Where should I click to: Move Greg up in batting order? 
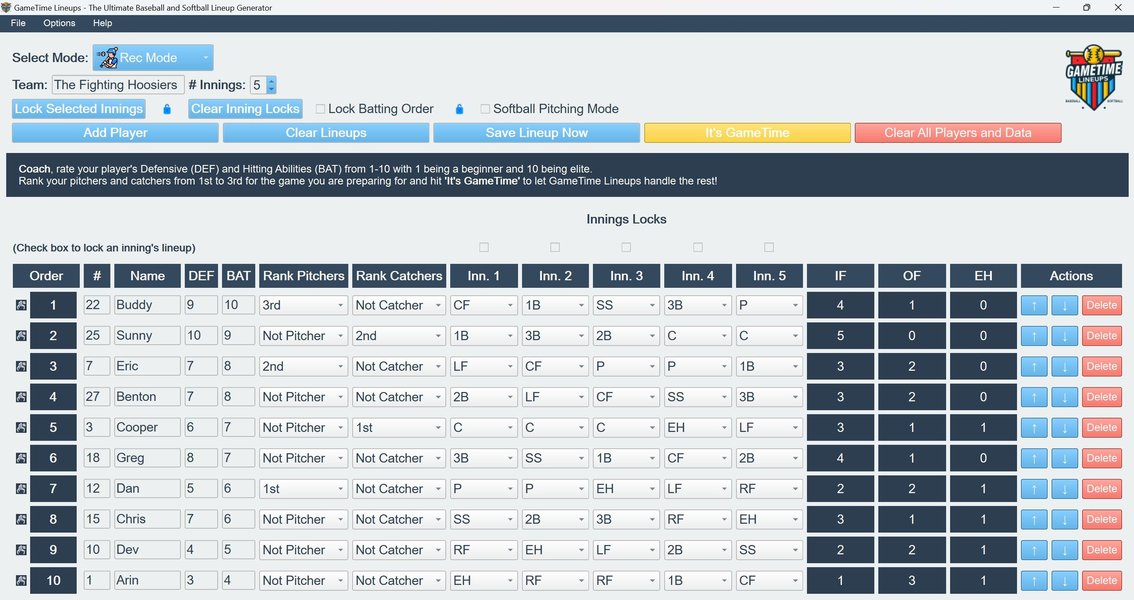(x=1034, y=458)
